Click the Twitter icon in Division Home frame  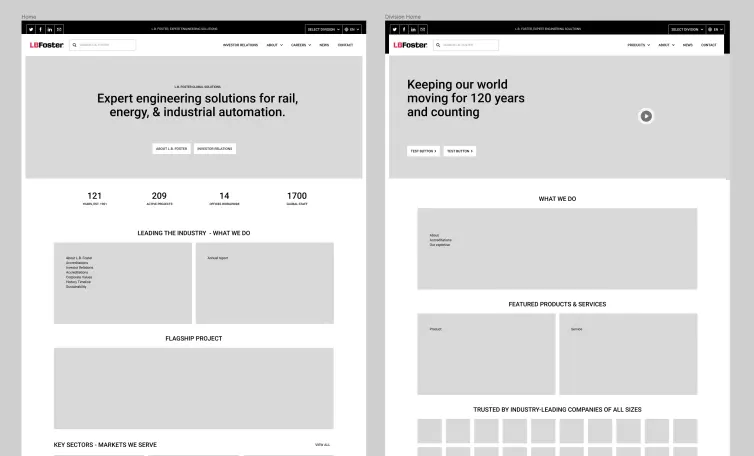click(394, 29)
